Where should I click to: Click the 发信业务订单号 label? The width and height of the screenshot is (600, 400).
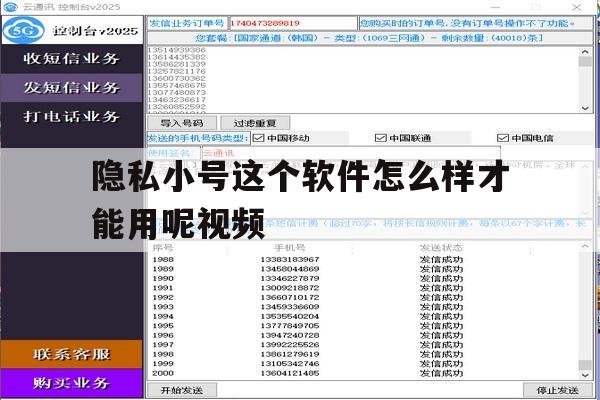187,23
